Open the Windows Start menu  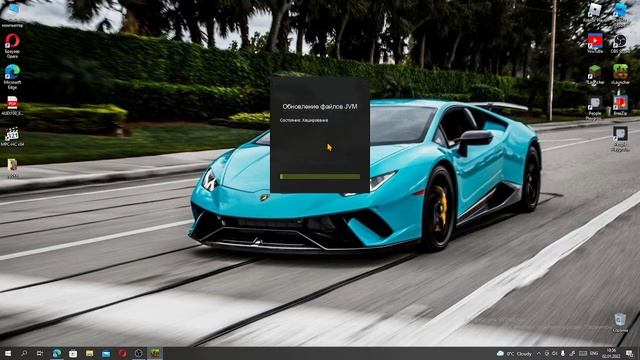click(8, 353)
